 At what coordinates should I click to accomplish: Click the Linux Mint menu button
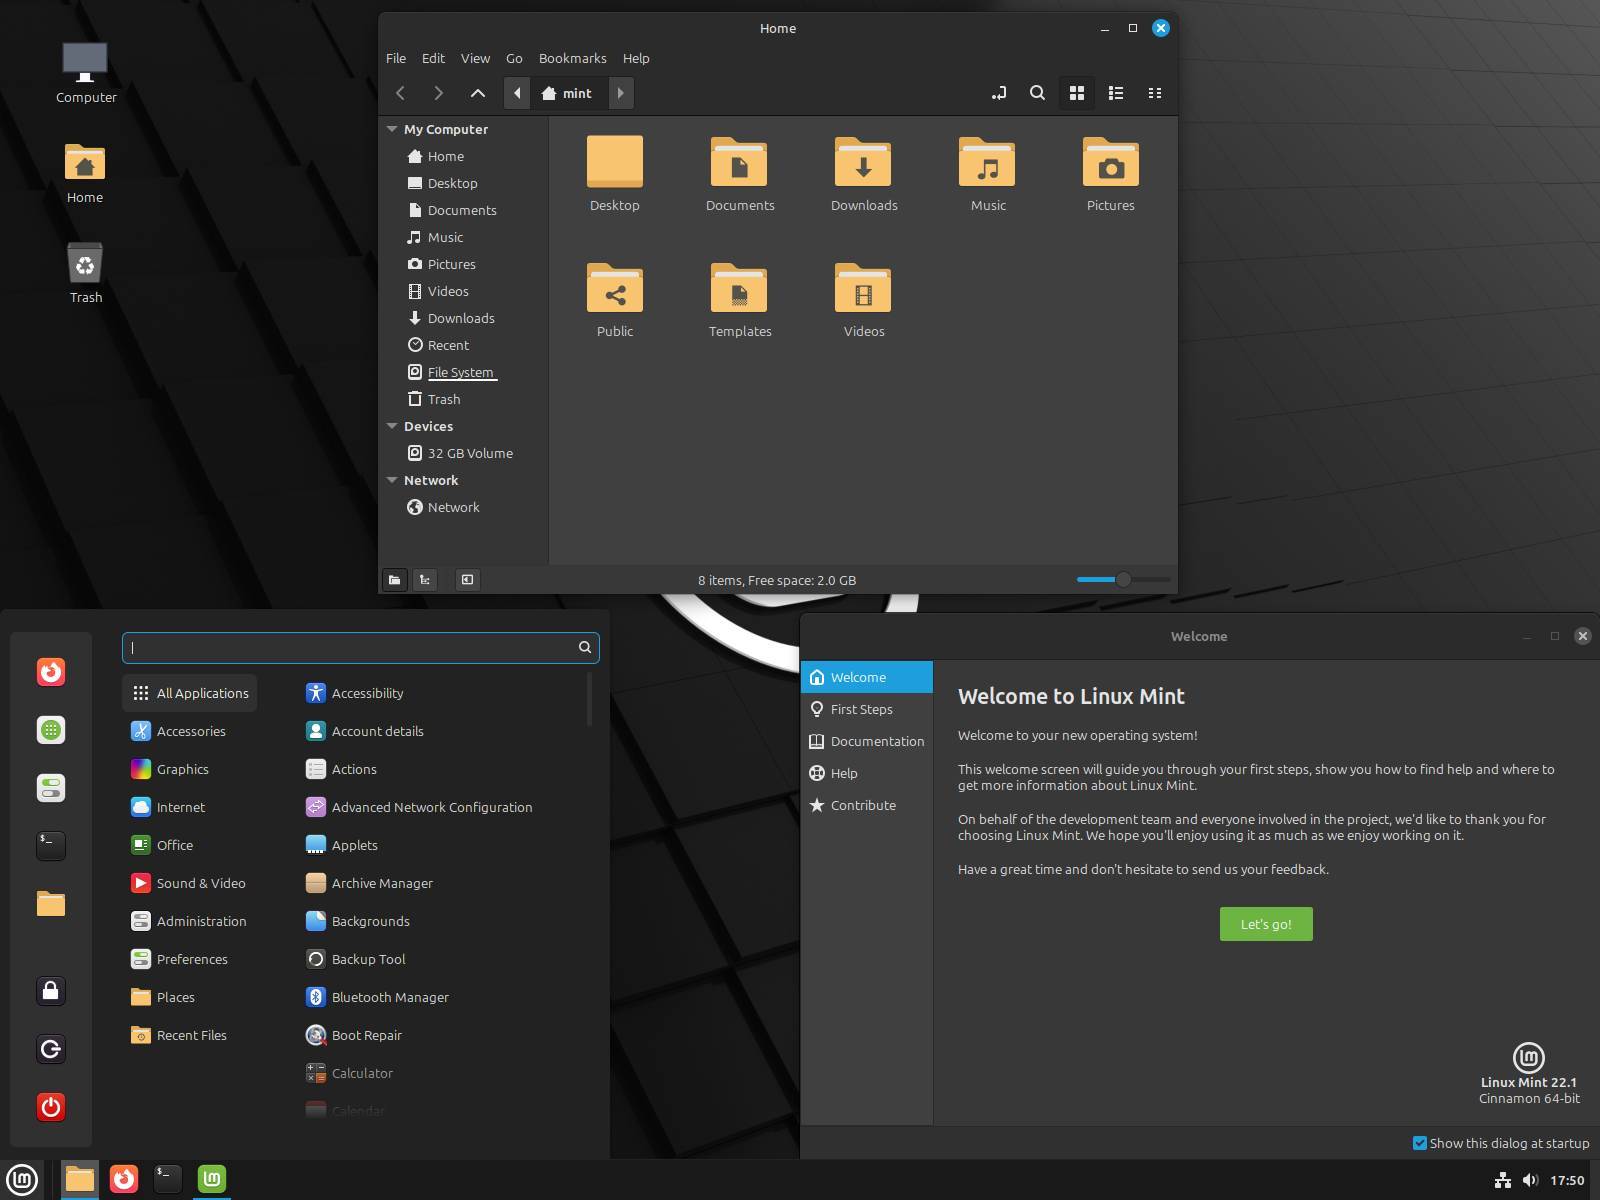pos(22,1180)
